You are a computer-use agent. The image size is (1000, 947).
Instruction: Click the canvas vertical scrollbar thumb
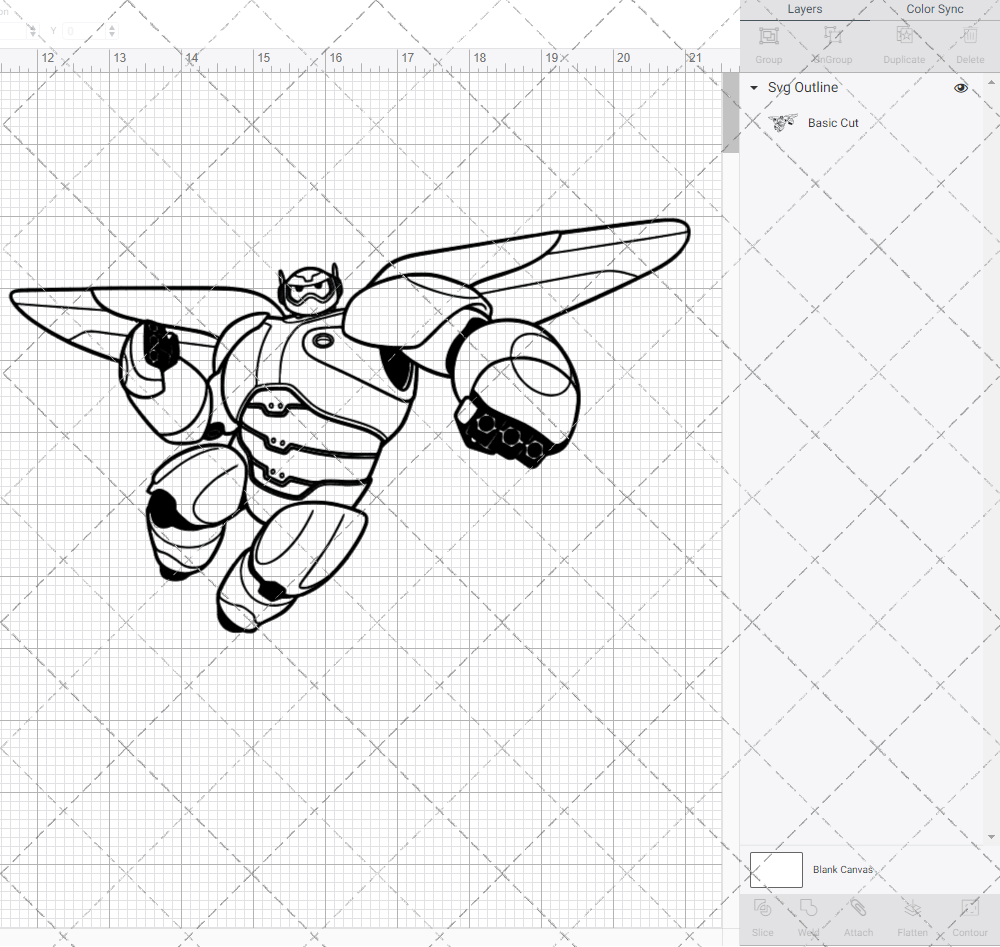[x=730, y=113]
